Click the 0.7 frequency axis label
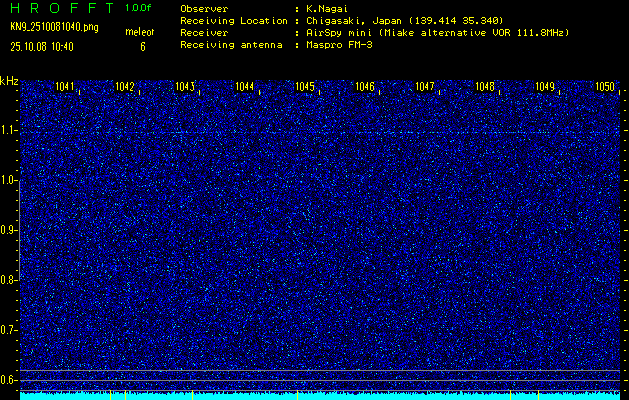Viewport: 629px width, 400px height. pos(9,330)
